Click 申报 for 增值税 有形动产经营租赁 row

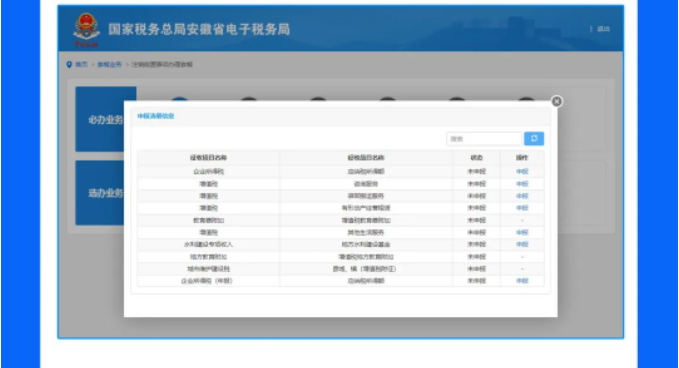[x=522, y=208]
